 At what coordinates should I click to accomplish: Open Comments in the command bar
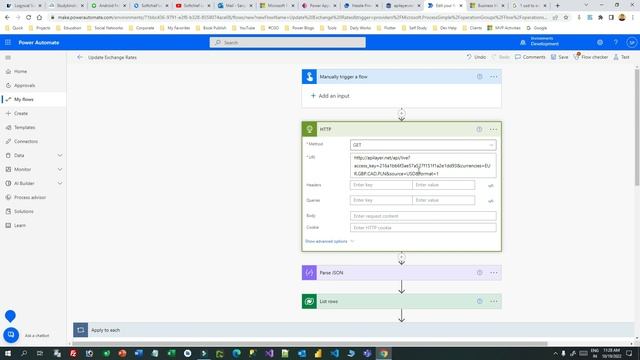(530, 57)
